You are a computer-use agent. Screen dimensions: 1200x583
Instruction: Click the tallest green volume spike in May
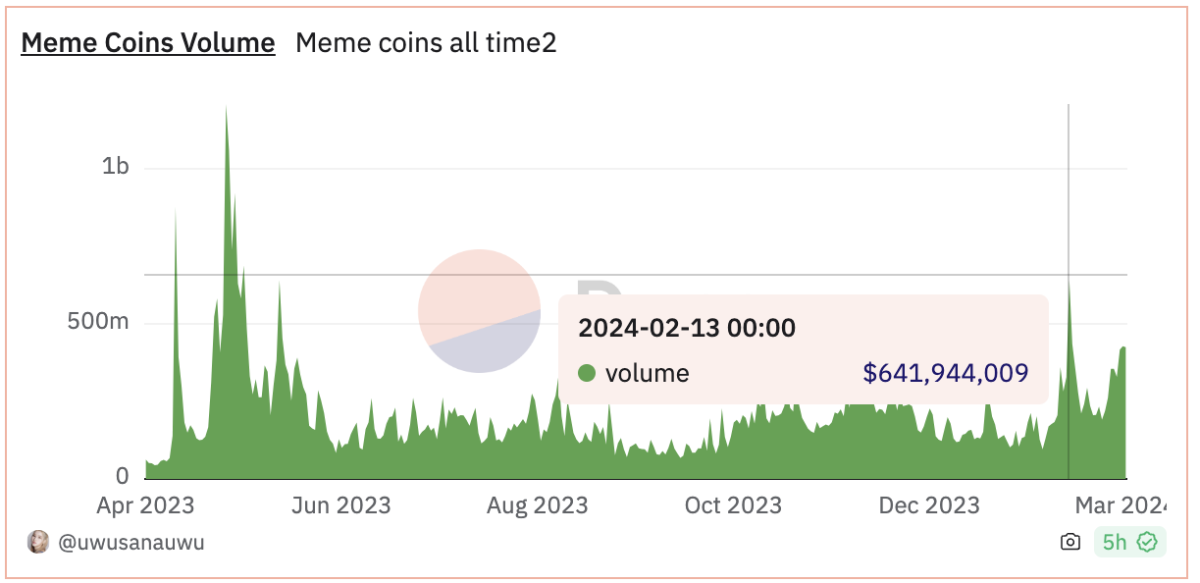[x=226, y=150]
